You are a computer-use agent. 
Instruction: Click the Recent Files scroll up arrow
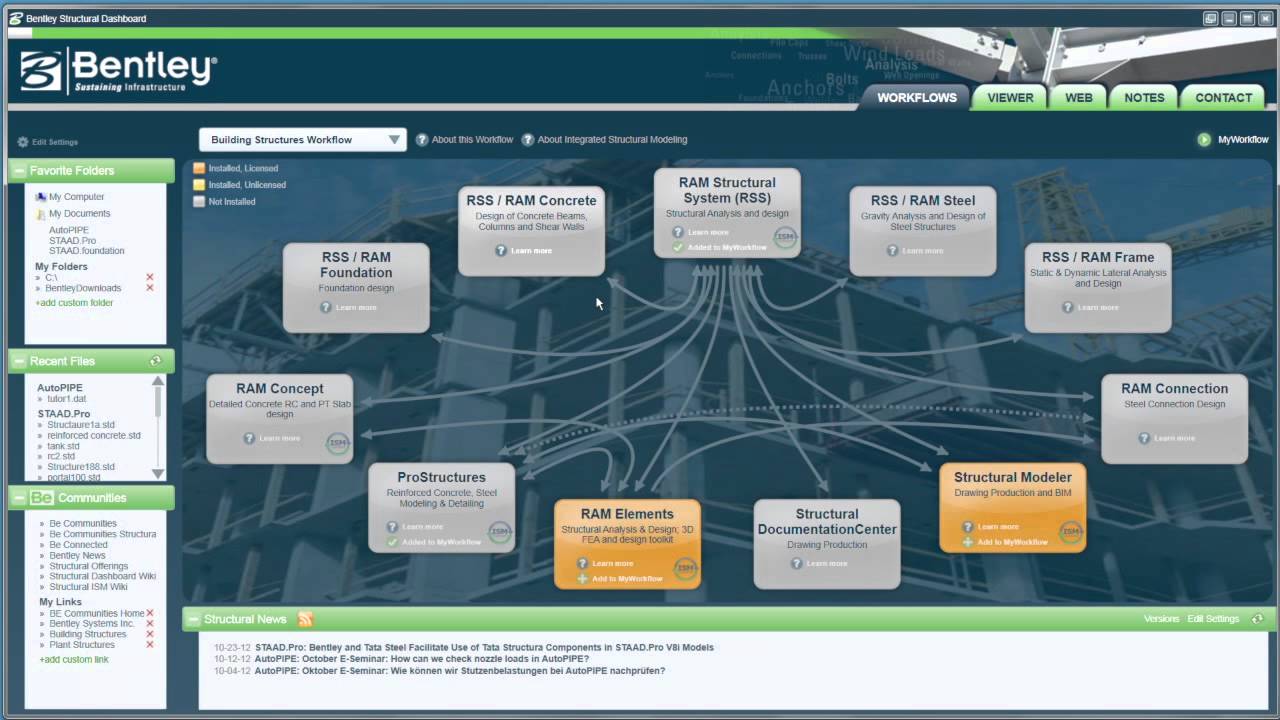[x=157, y=381]
